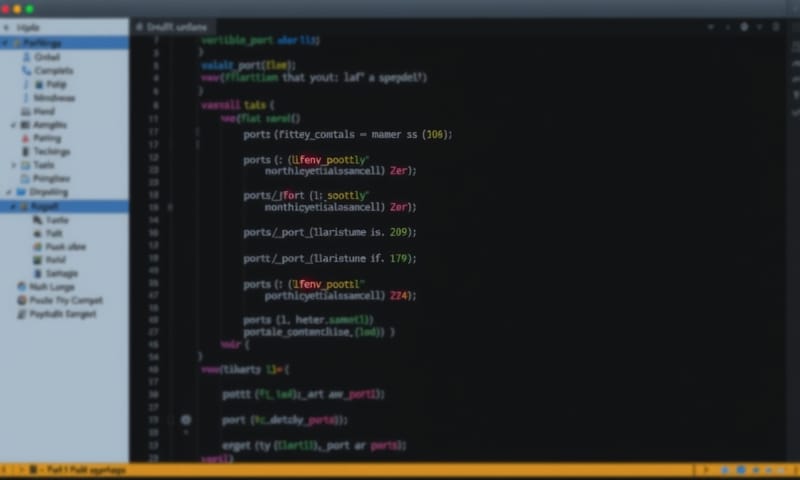Open the editor file tab above the code

tap(172, 27)
